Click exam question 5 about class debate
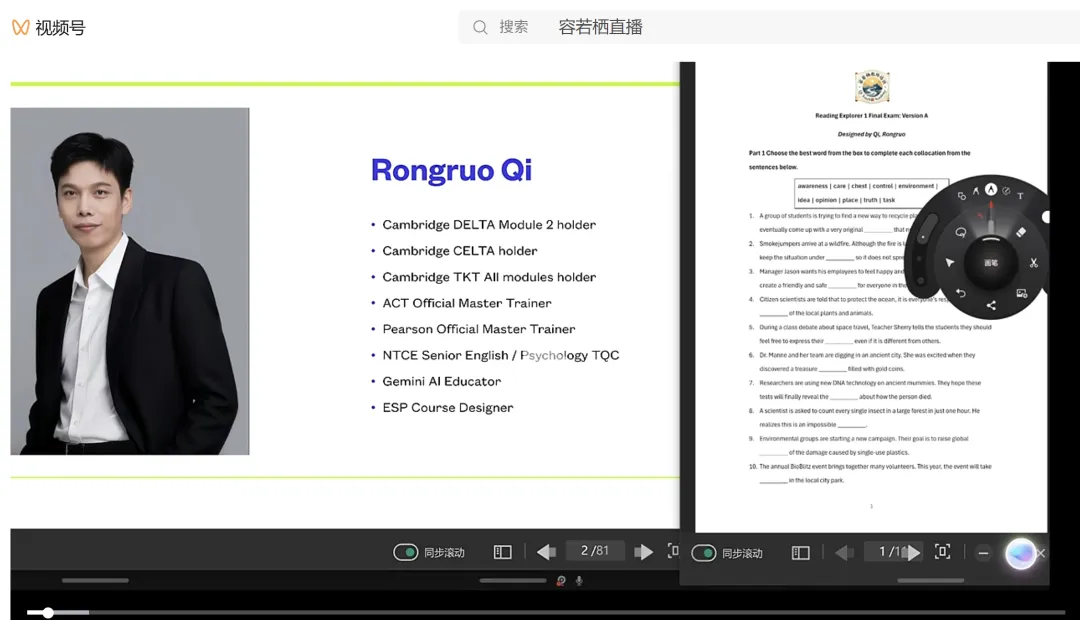 tap(870, 334)
